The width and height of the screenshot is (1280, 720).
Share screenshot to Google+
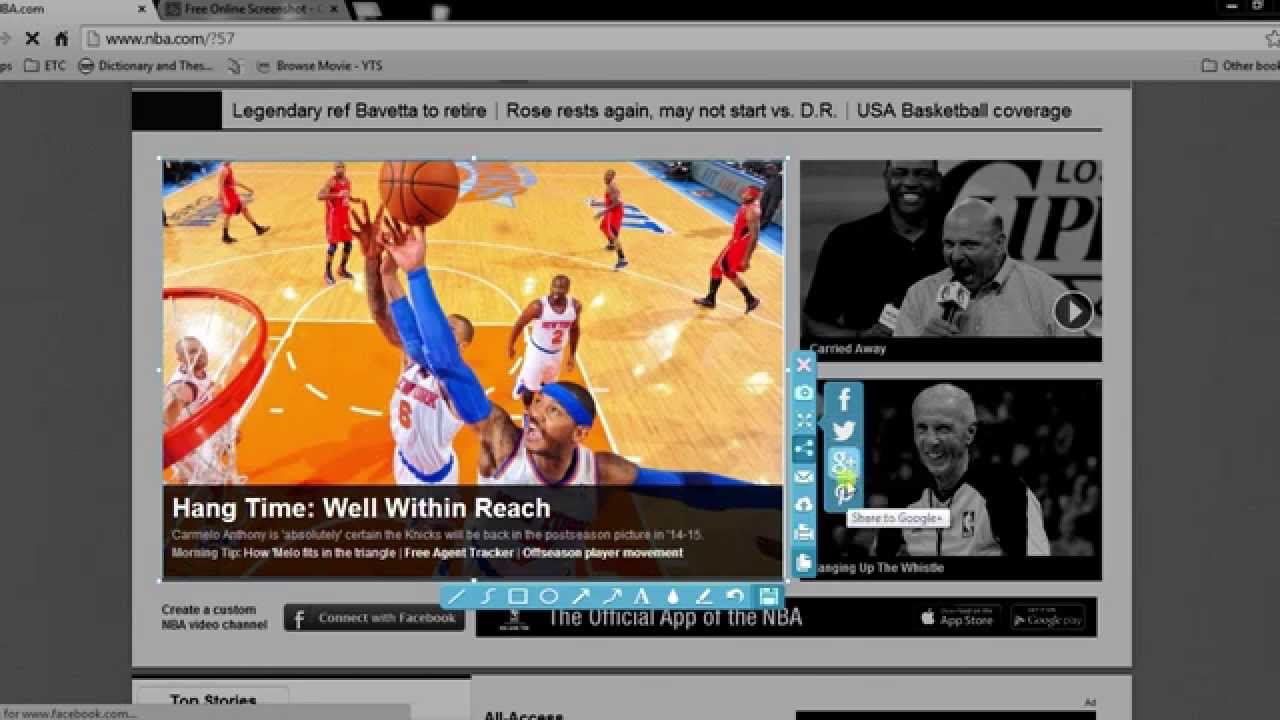(x=844, y=462)
